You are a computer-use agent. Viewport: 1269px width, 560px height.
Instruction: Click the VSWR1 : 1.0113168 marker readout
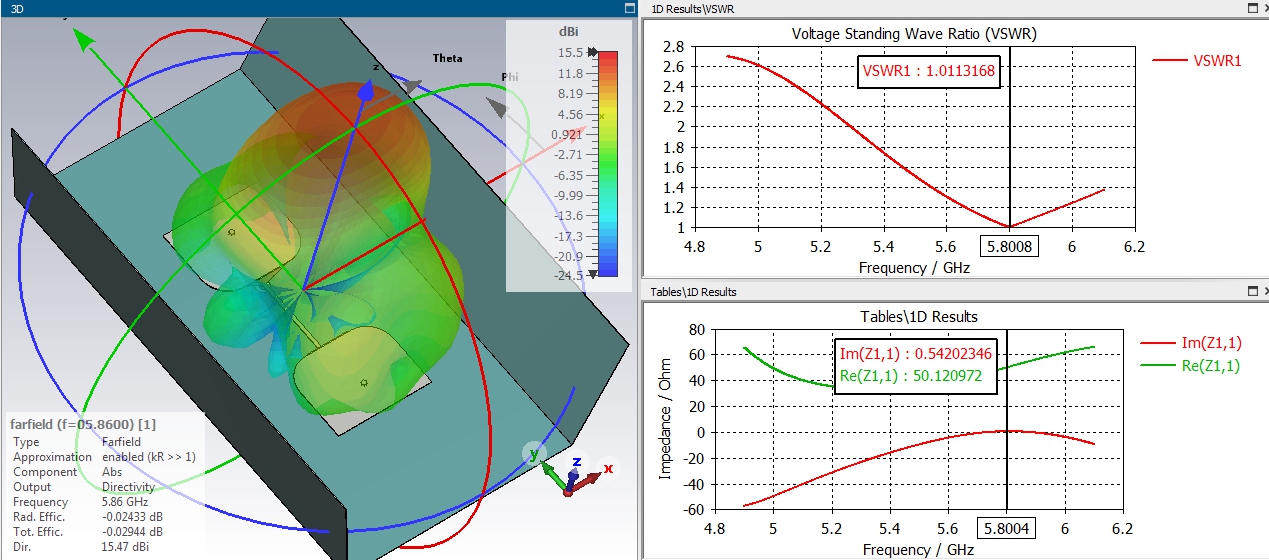pos(929,70)
